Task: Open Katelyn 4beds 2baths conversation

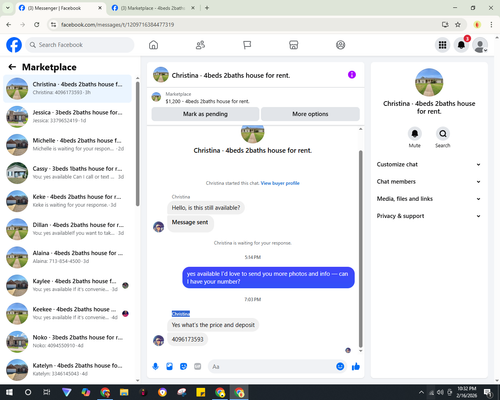Action: coord(67,369)
